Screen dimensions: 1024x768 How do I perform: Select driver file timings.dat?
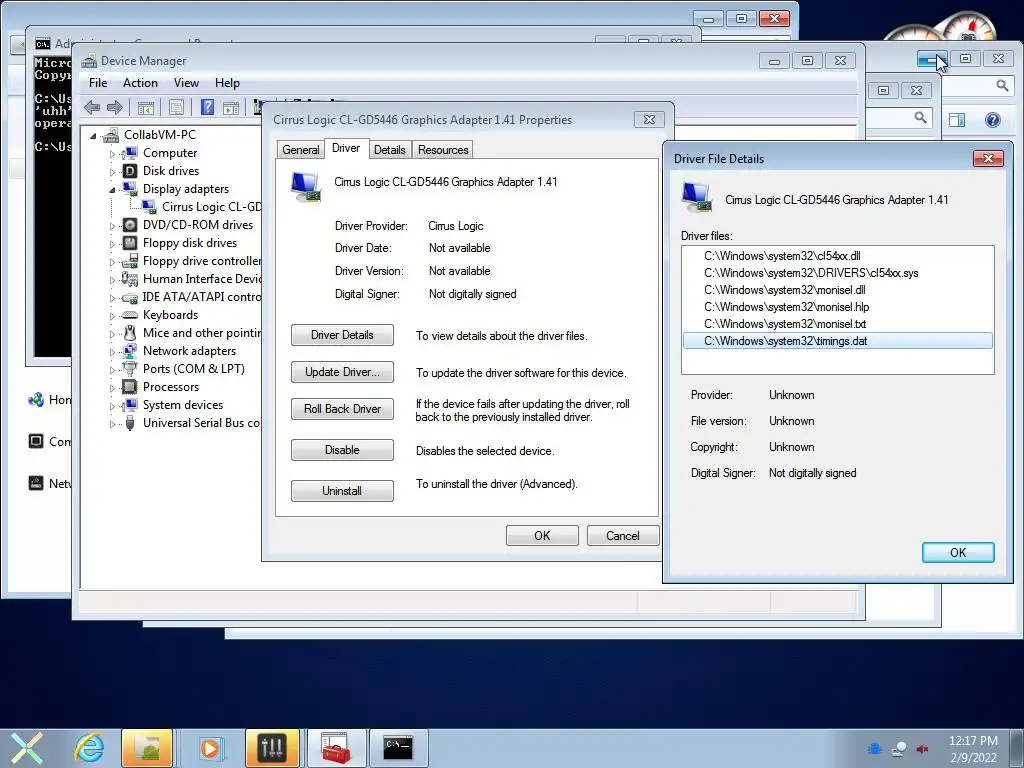(838, 341)
